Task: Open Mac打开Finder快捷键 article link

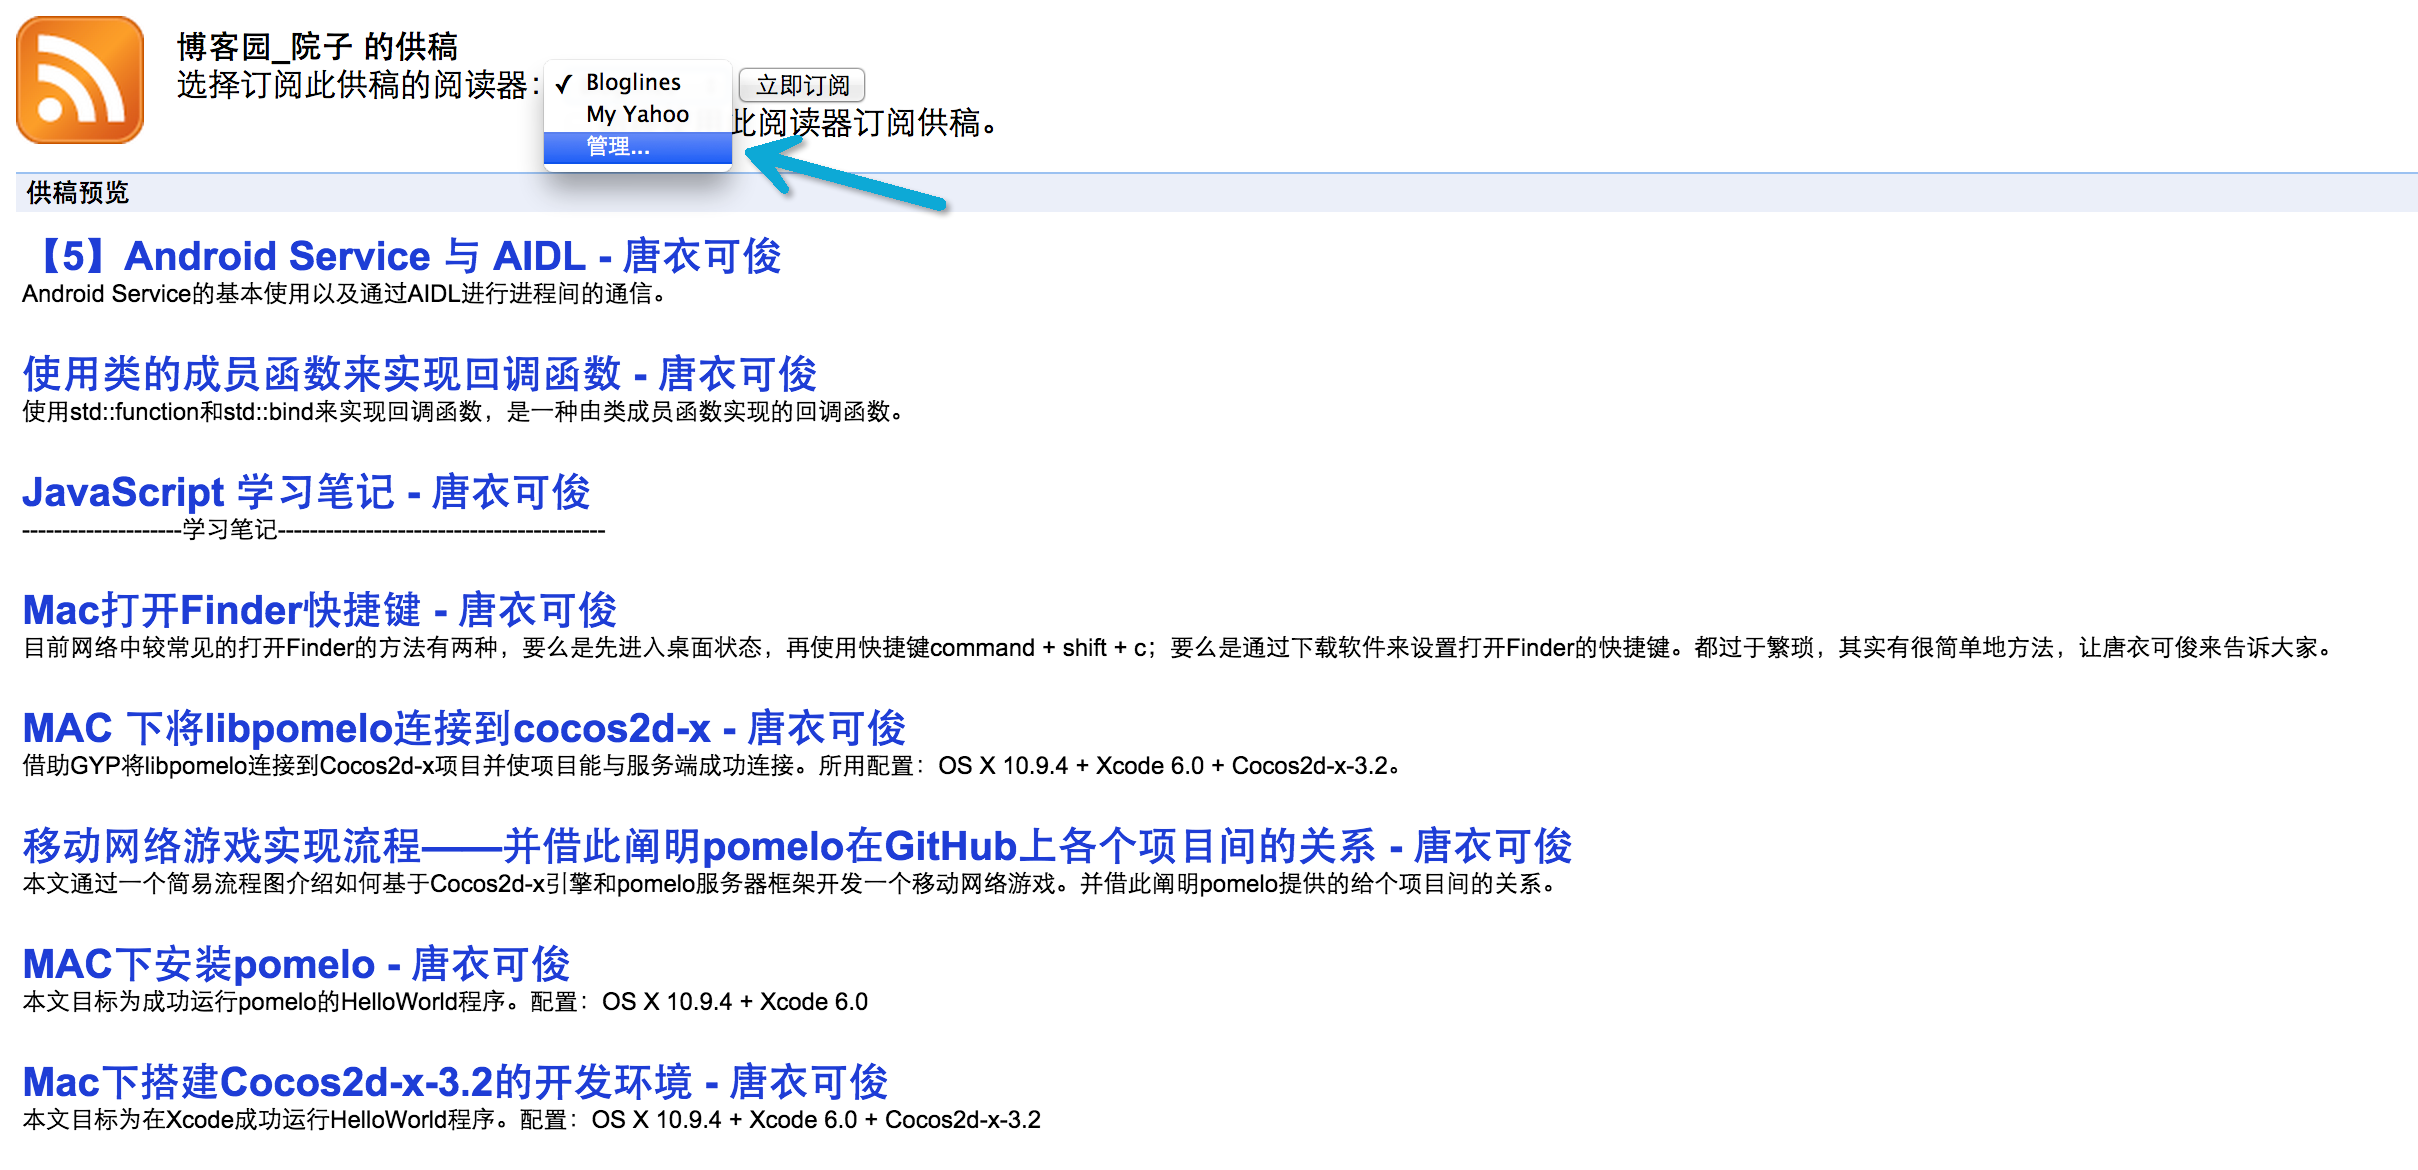Action: (320, 610)
